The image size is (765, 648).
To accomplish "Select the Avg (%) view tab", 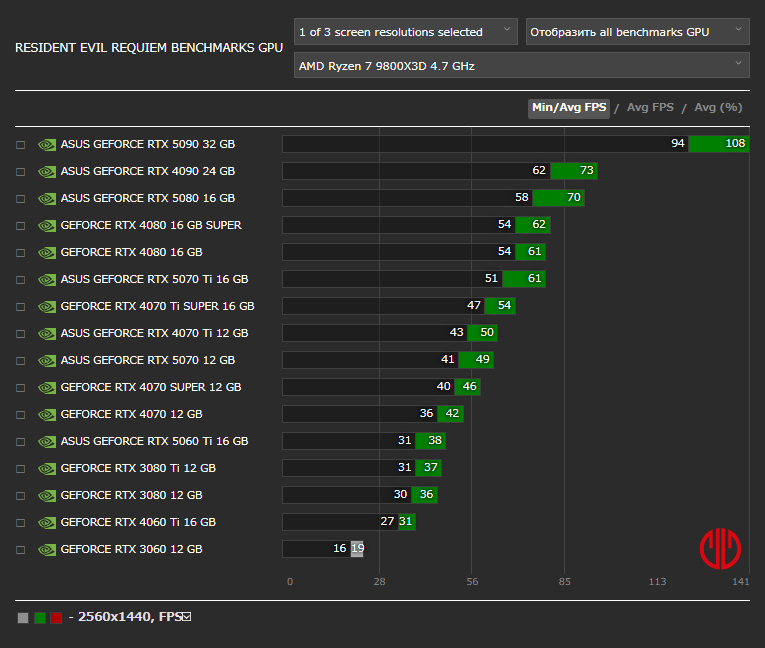I will 718,108.
